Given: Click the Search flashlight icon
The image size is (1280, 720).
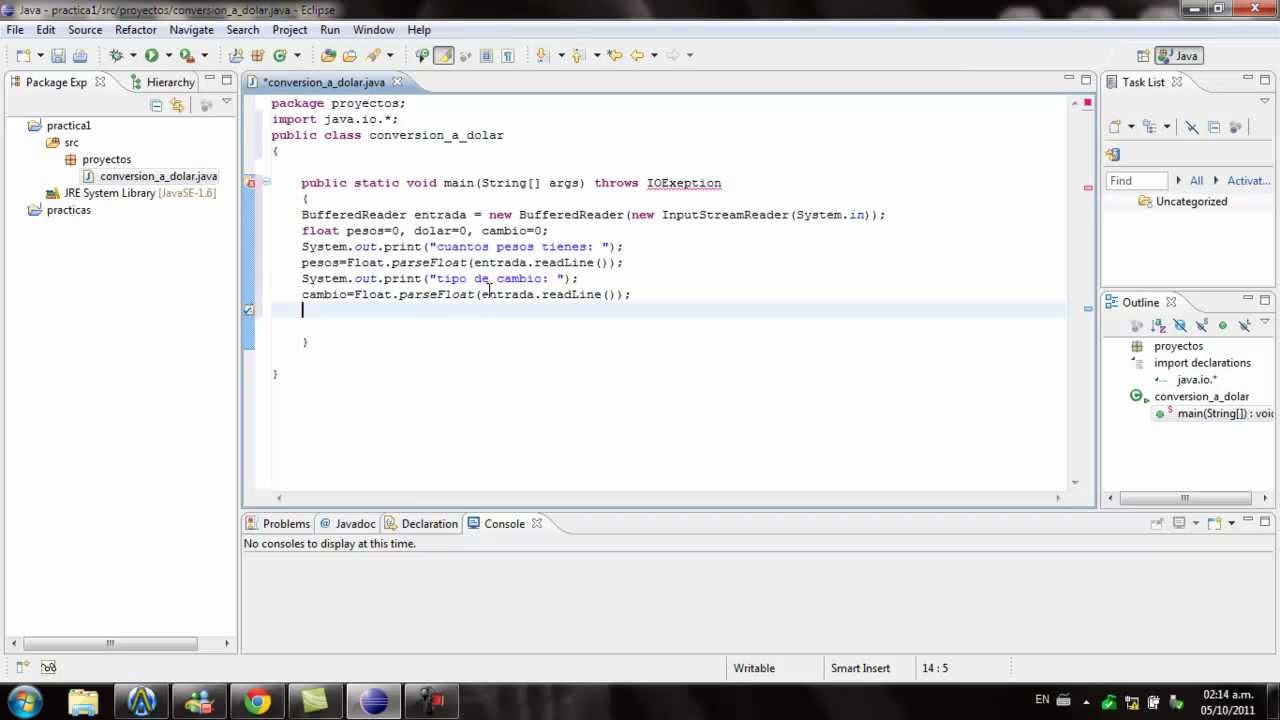Looking at the screenshot, I should point(373,56).
